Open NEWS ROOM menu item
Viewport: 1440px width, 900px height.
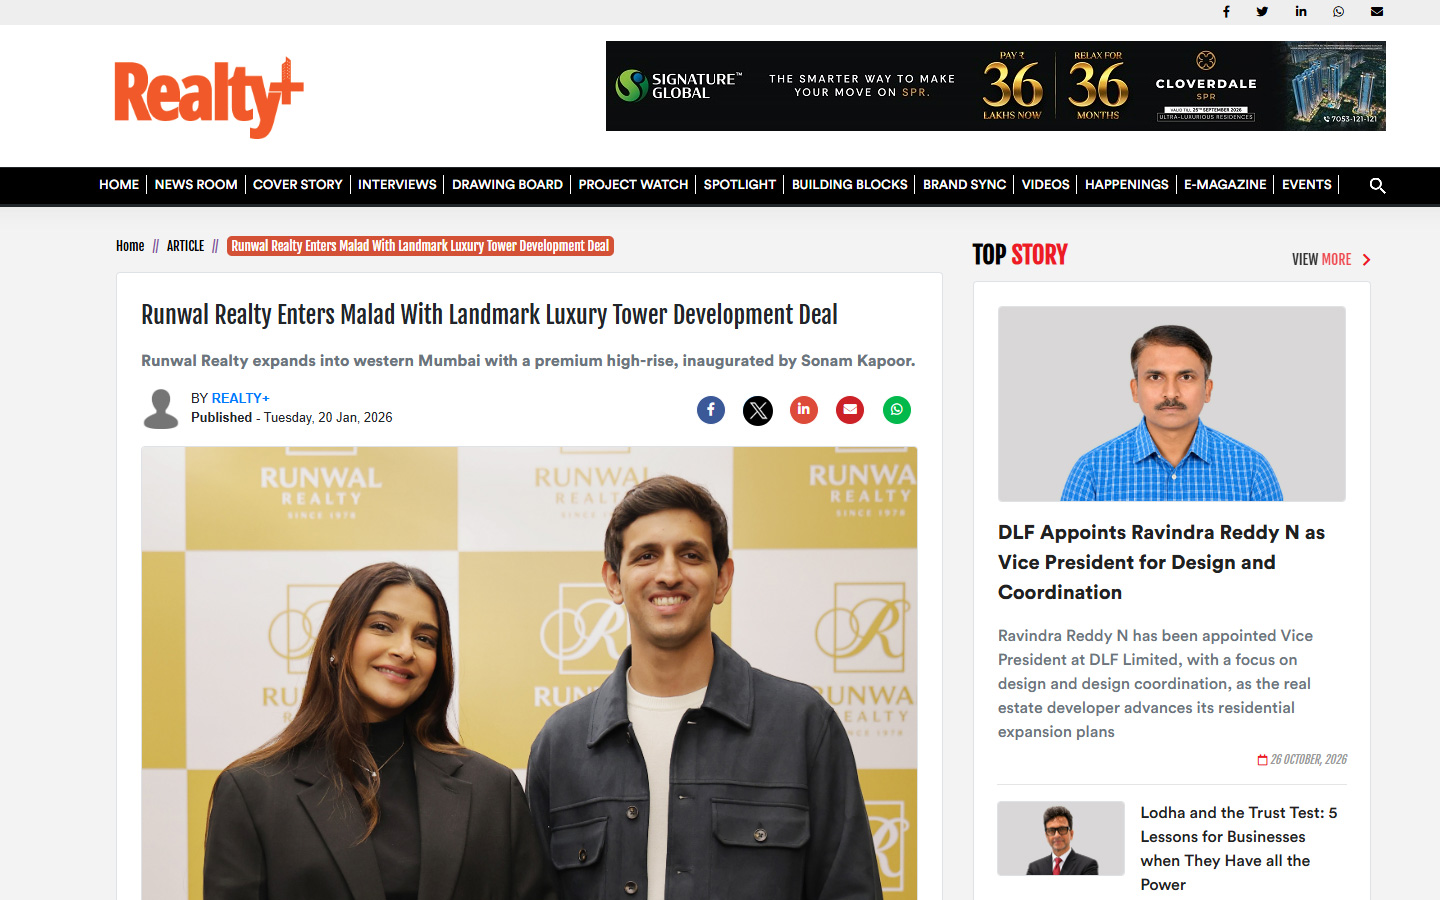click(196, 185)
